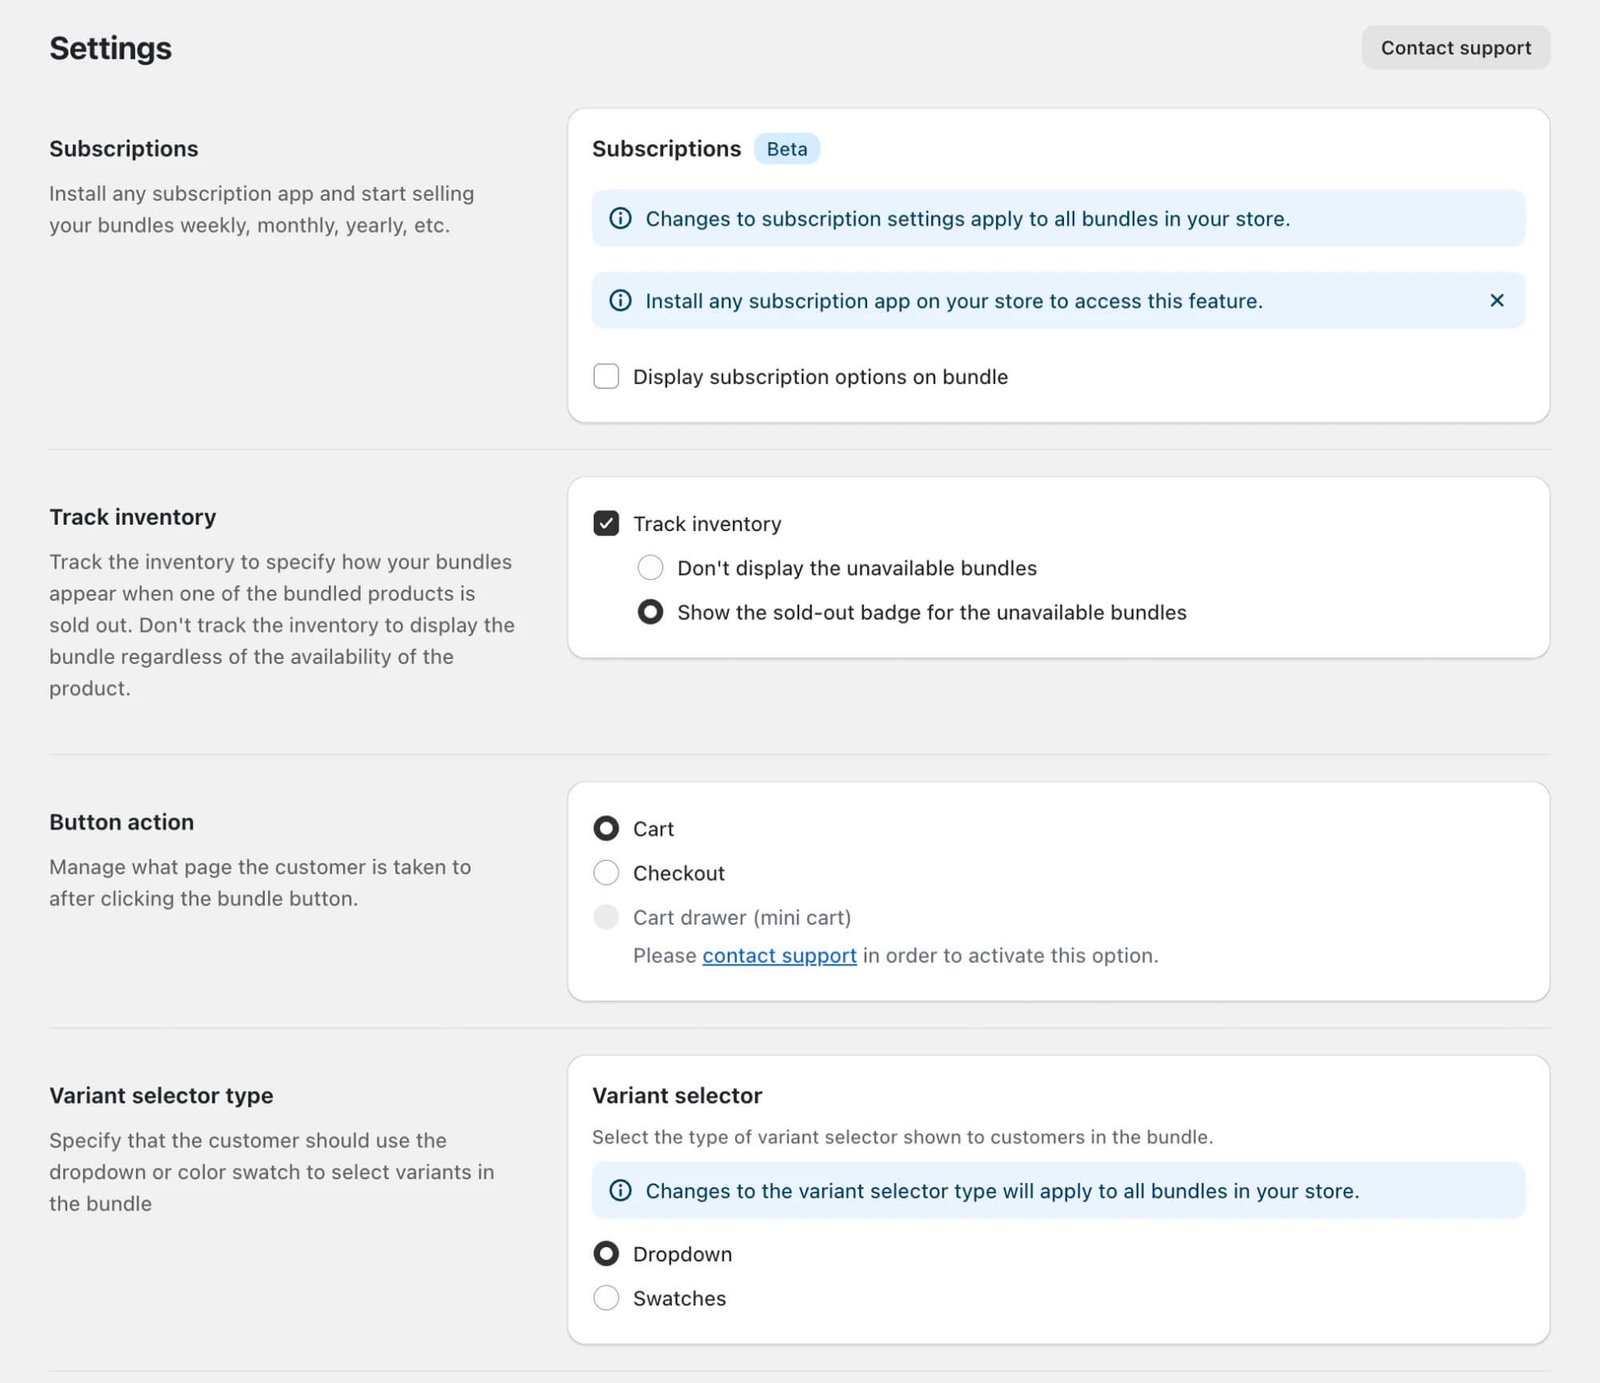This screenshot has height=1383, width=1600.
Task: Click the left 'Track inventory' section heading
Action: point(133,517)
